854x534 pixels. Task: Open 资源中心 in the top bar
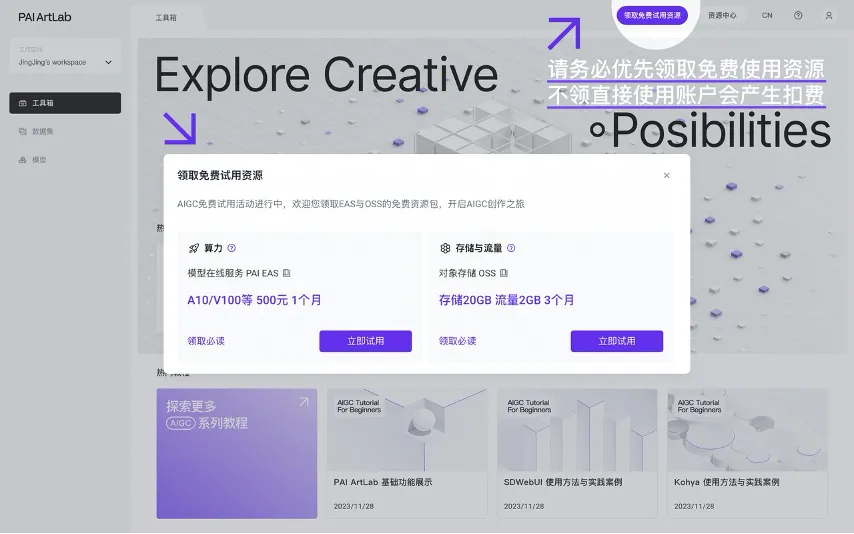pyautogui.click(x=722, y=16)
